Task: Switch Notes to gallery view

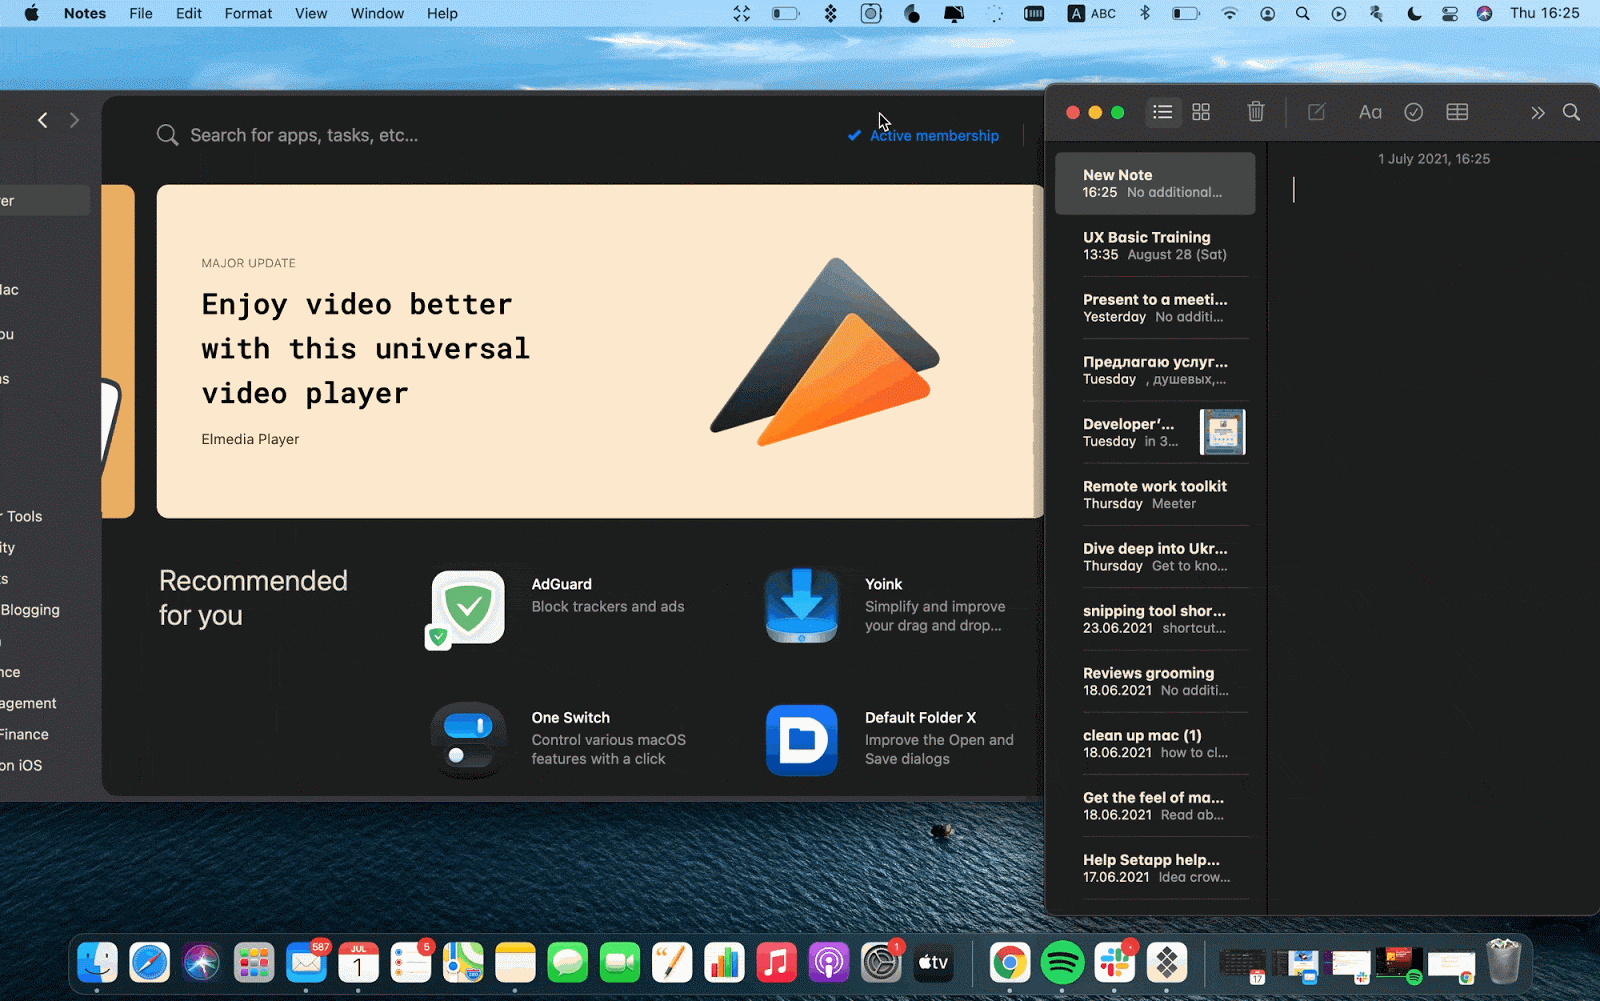Action: [1201, 112]
